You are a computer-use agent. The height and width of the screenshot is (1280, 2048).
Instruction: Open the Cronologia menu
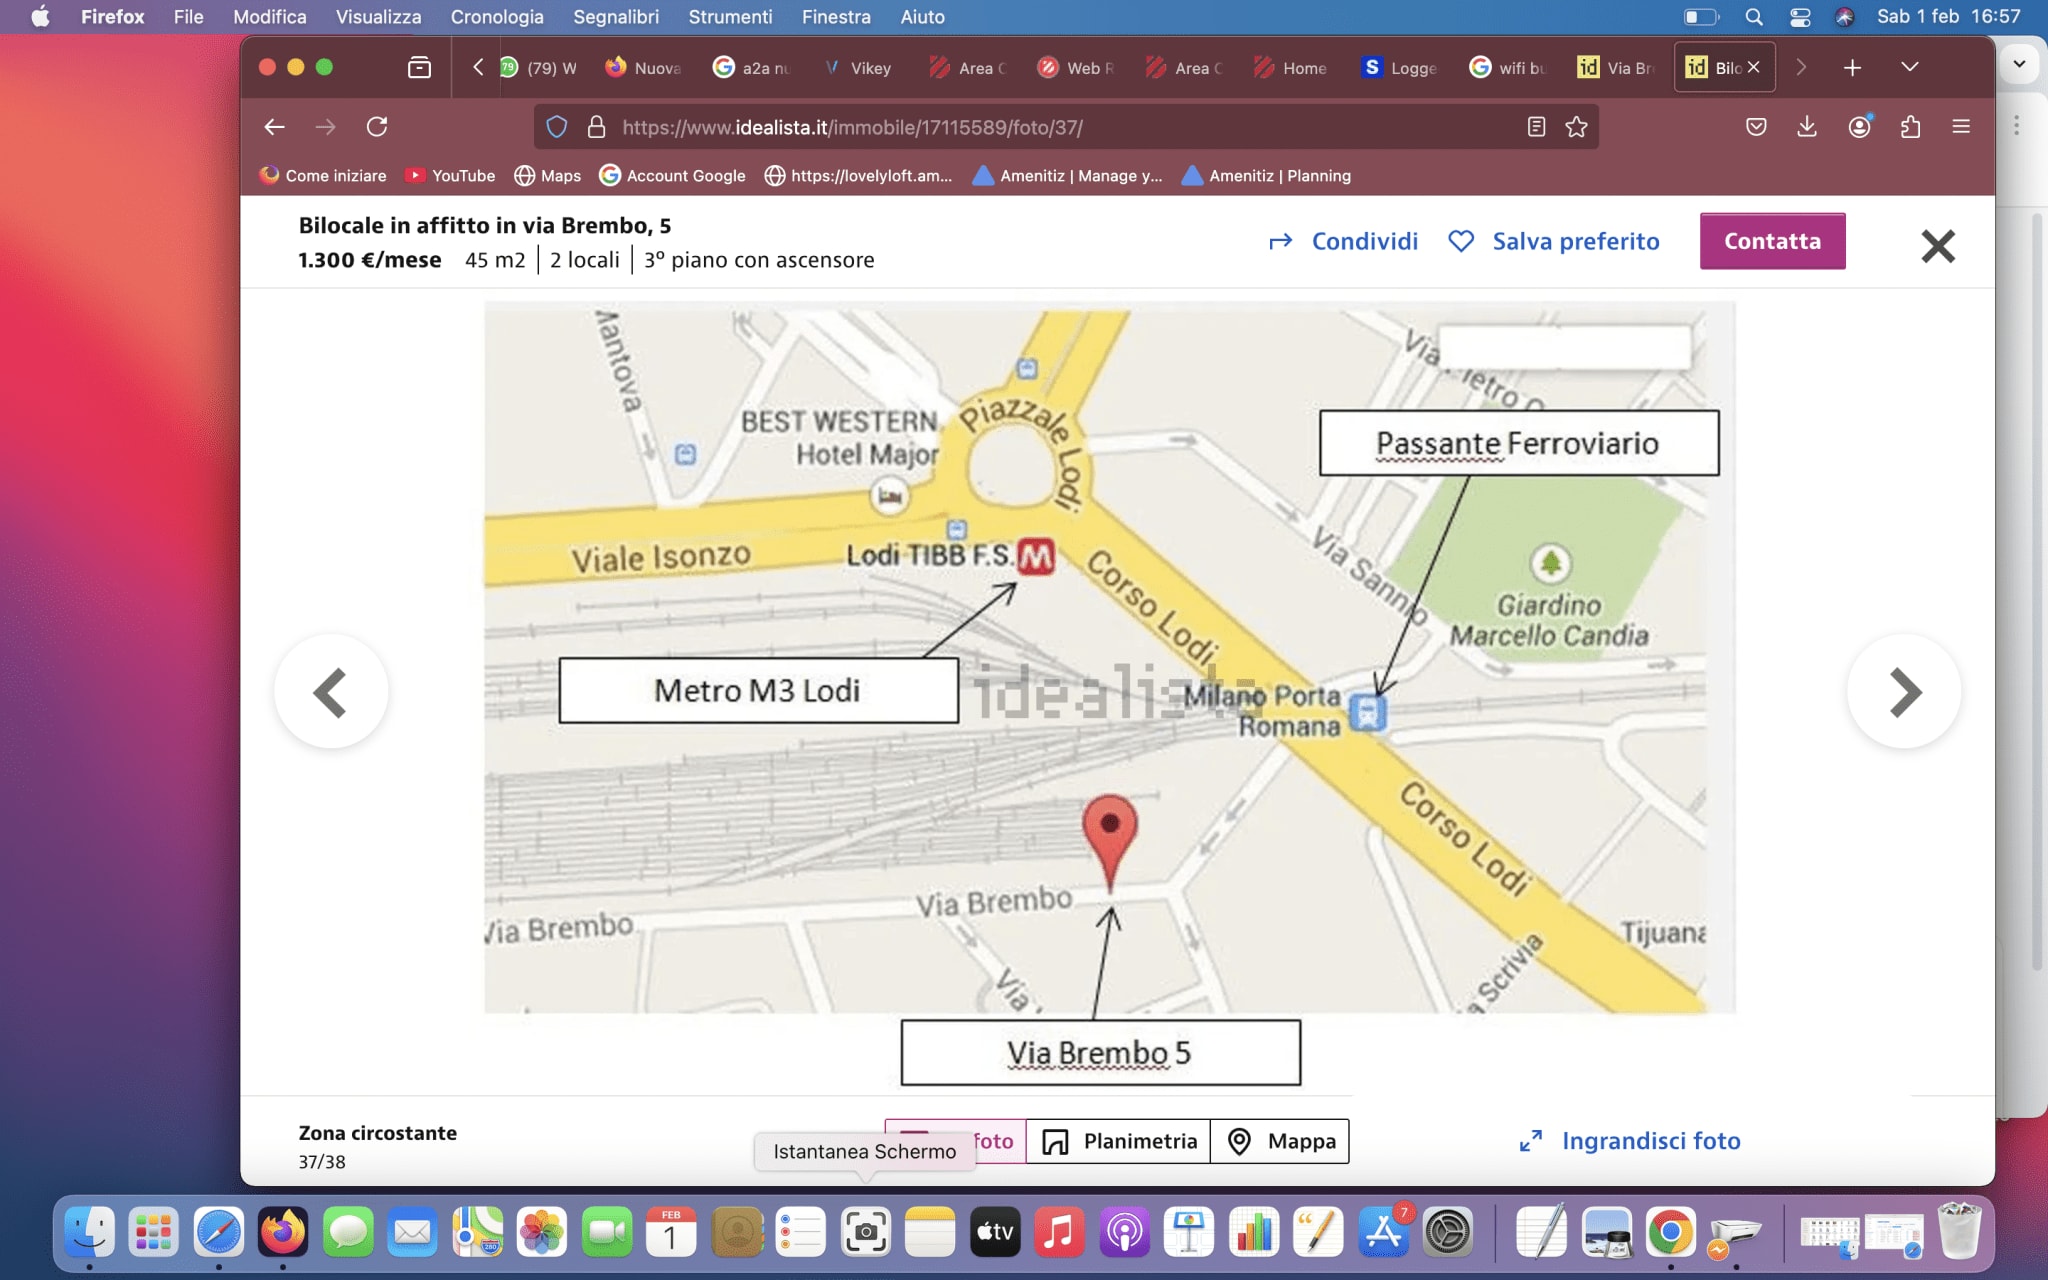497,17
